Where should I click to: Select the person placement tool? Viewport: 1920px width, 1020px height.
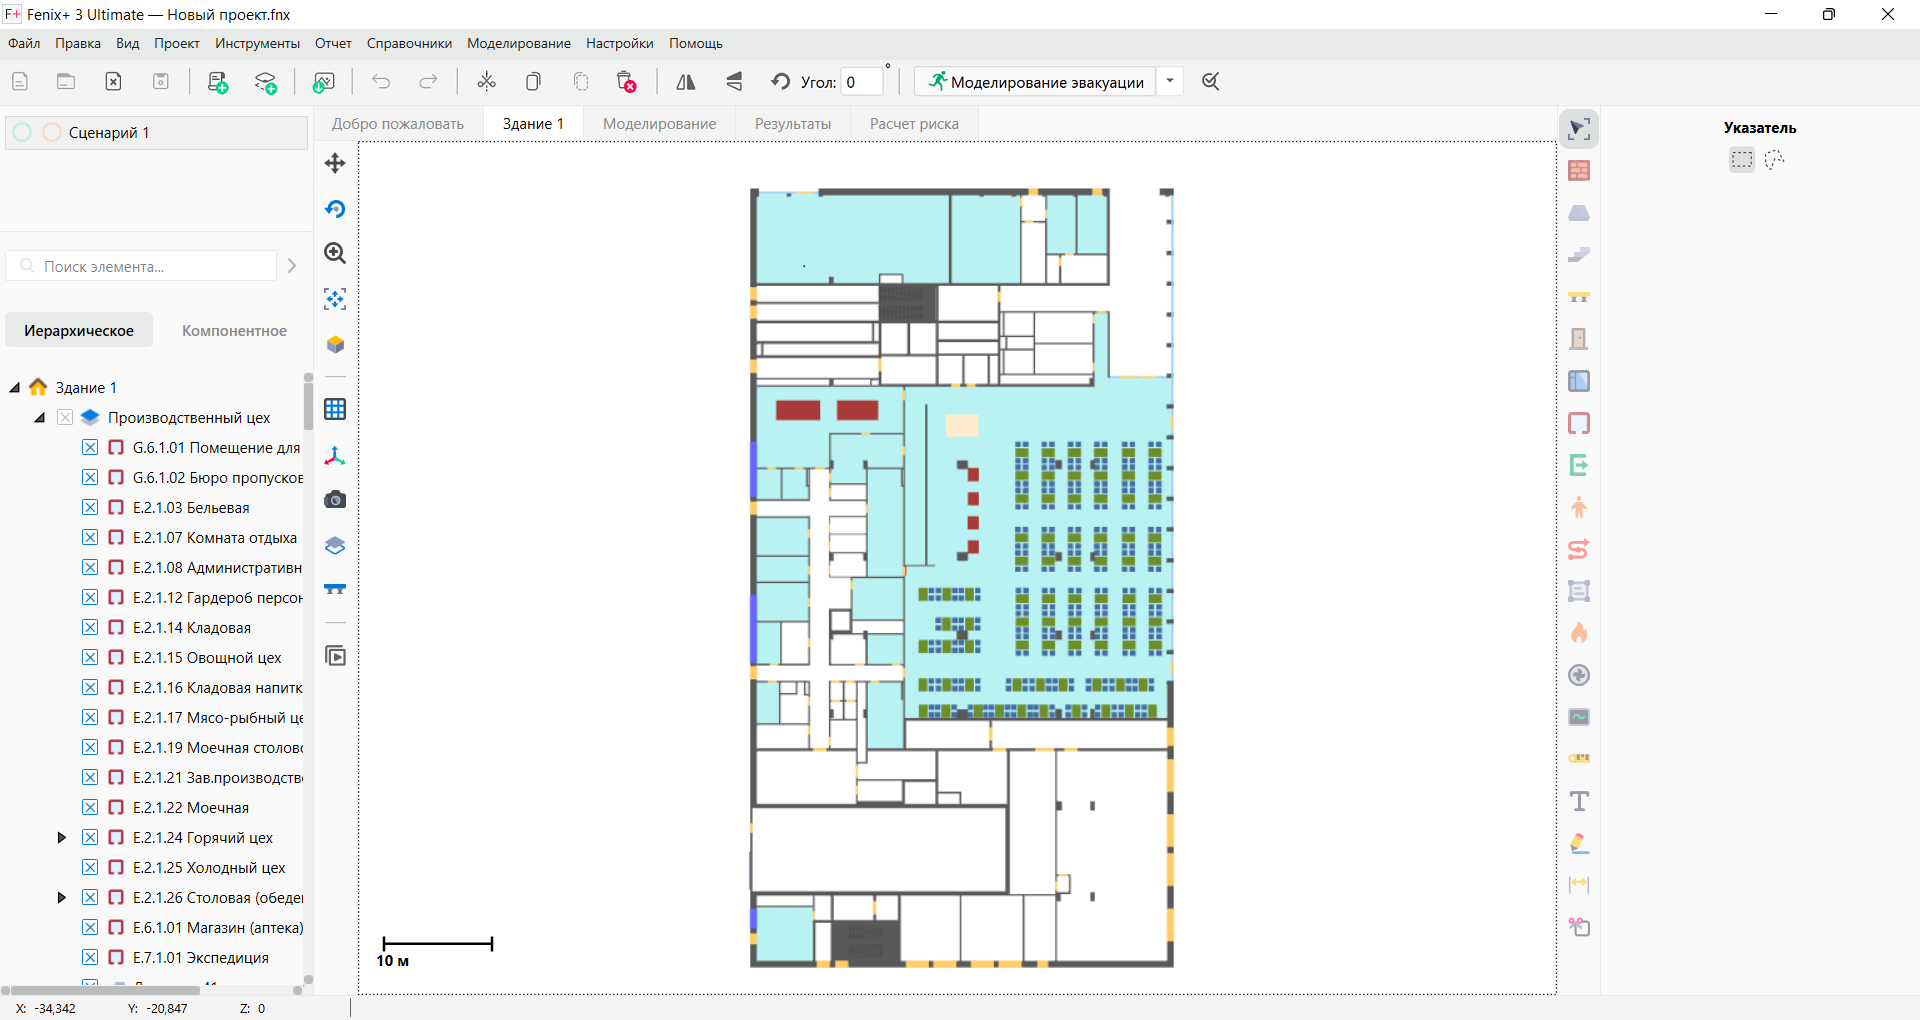1579,507
